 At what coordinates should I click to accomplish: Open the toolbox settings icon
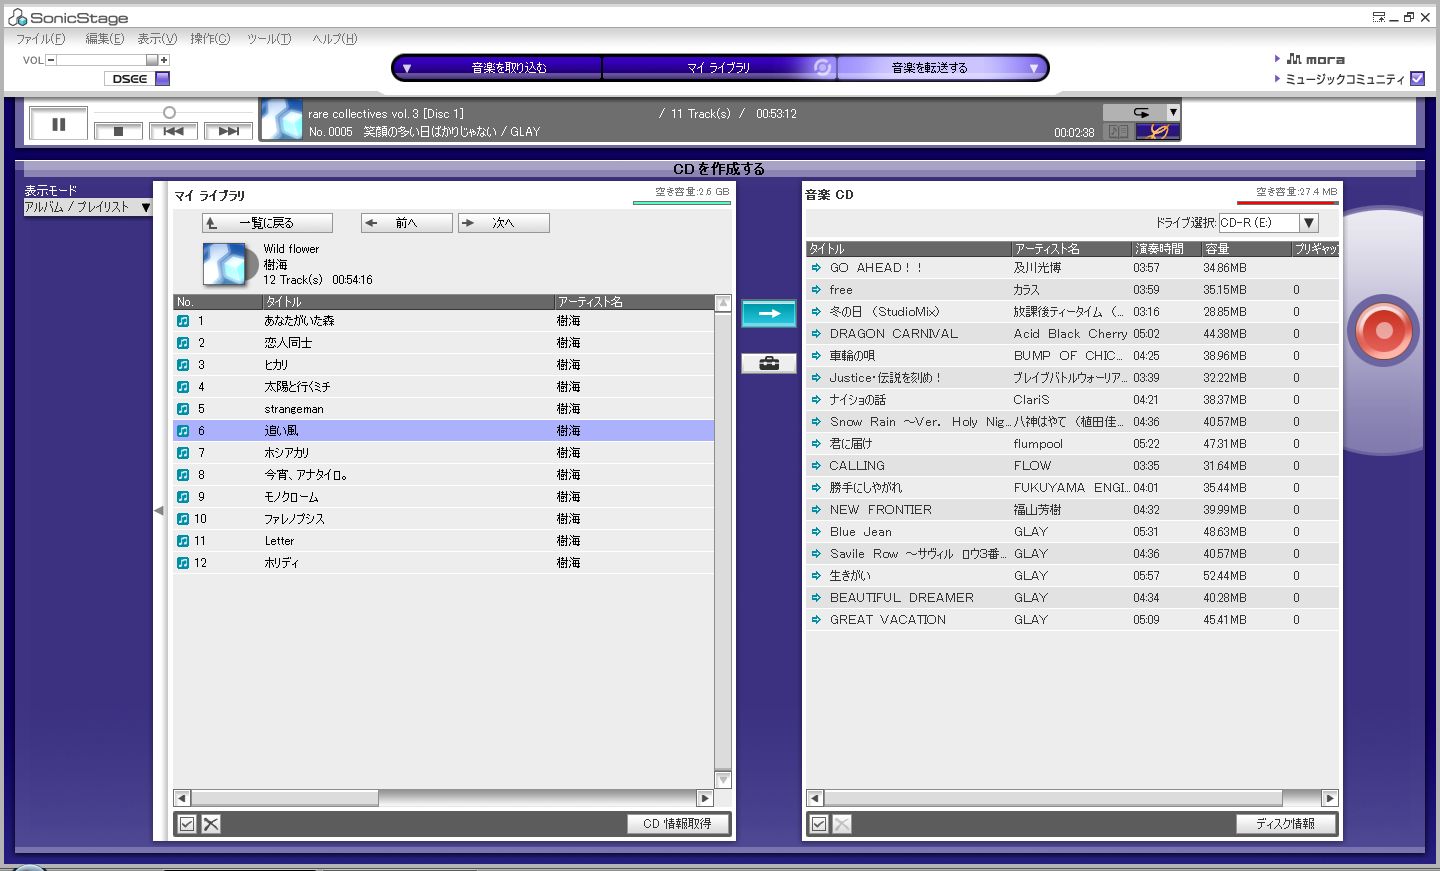click(x=769, y=363)
